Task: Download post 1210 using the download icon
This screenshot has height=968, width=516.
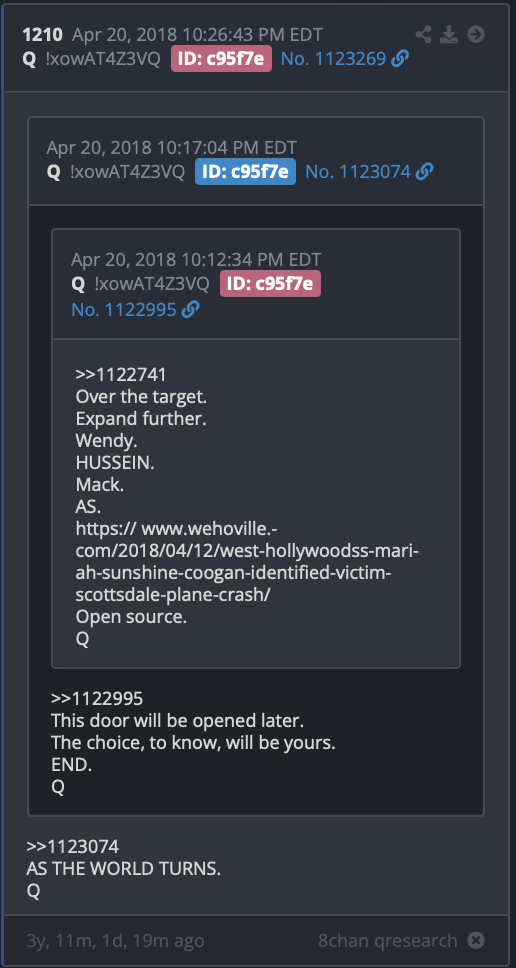Action: click(449, 34)
